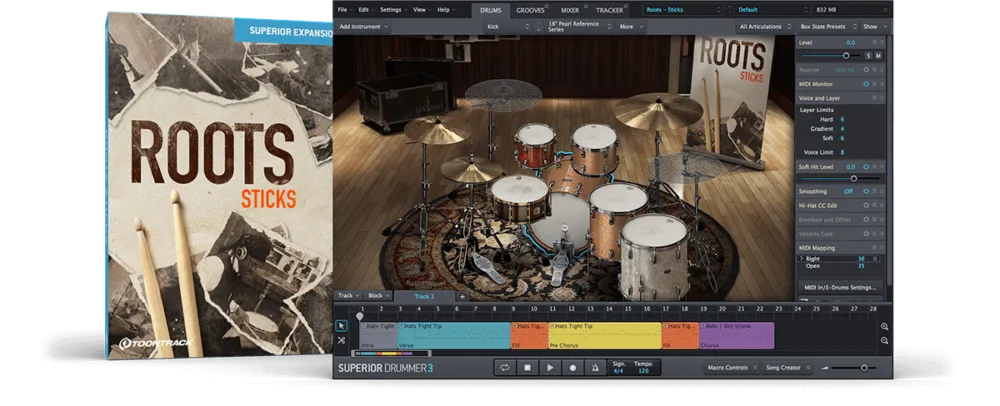Viewport: 1000px width, 406px height.
Task: Select the snare drum on the kit
Action: (x=519, y=198)
